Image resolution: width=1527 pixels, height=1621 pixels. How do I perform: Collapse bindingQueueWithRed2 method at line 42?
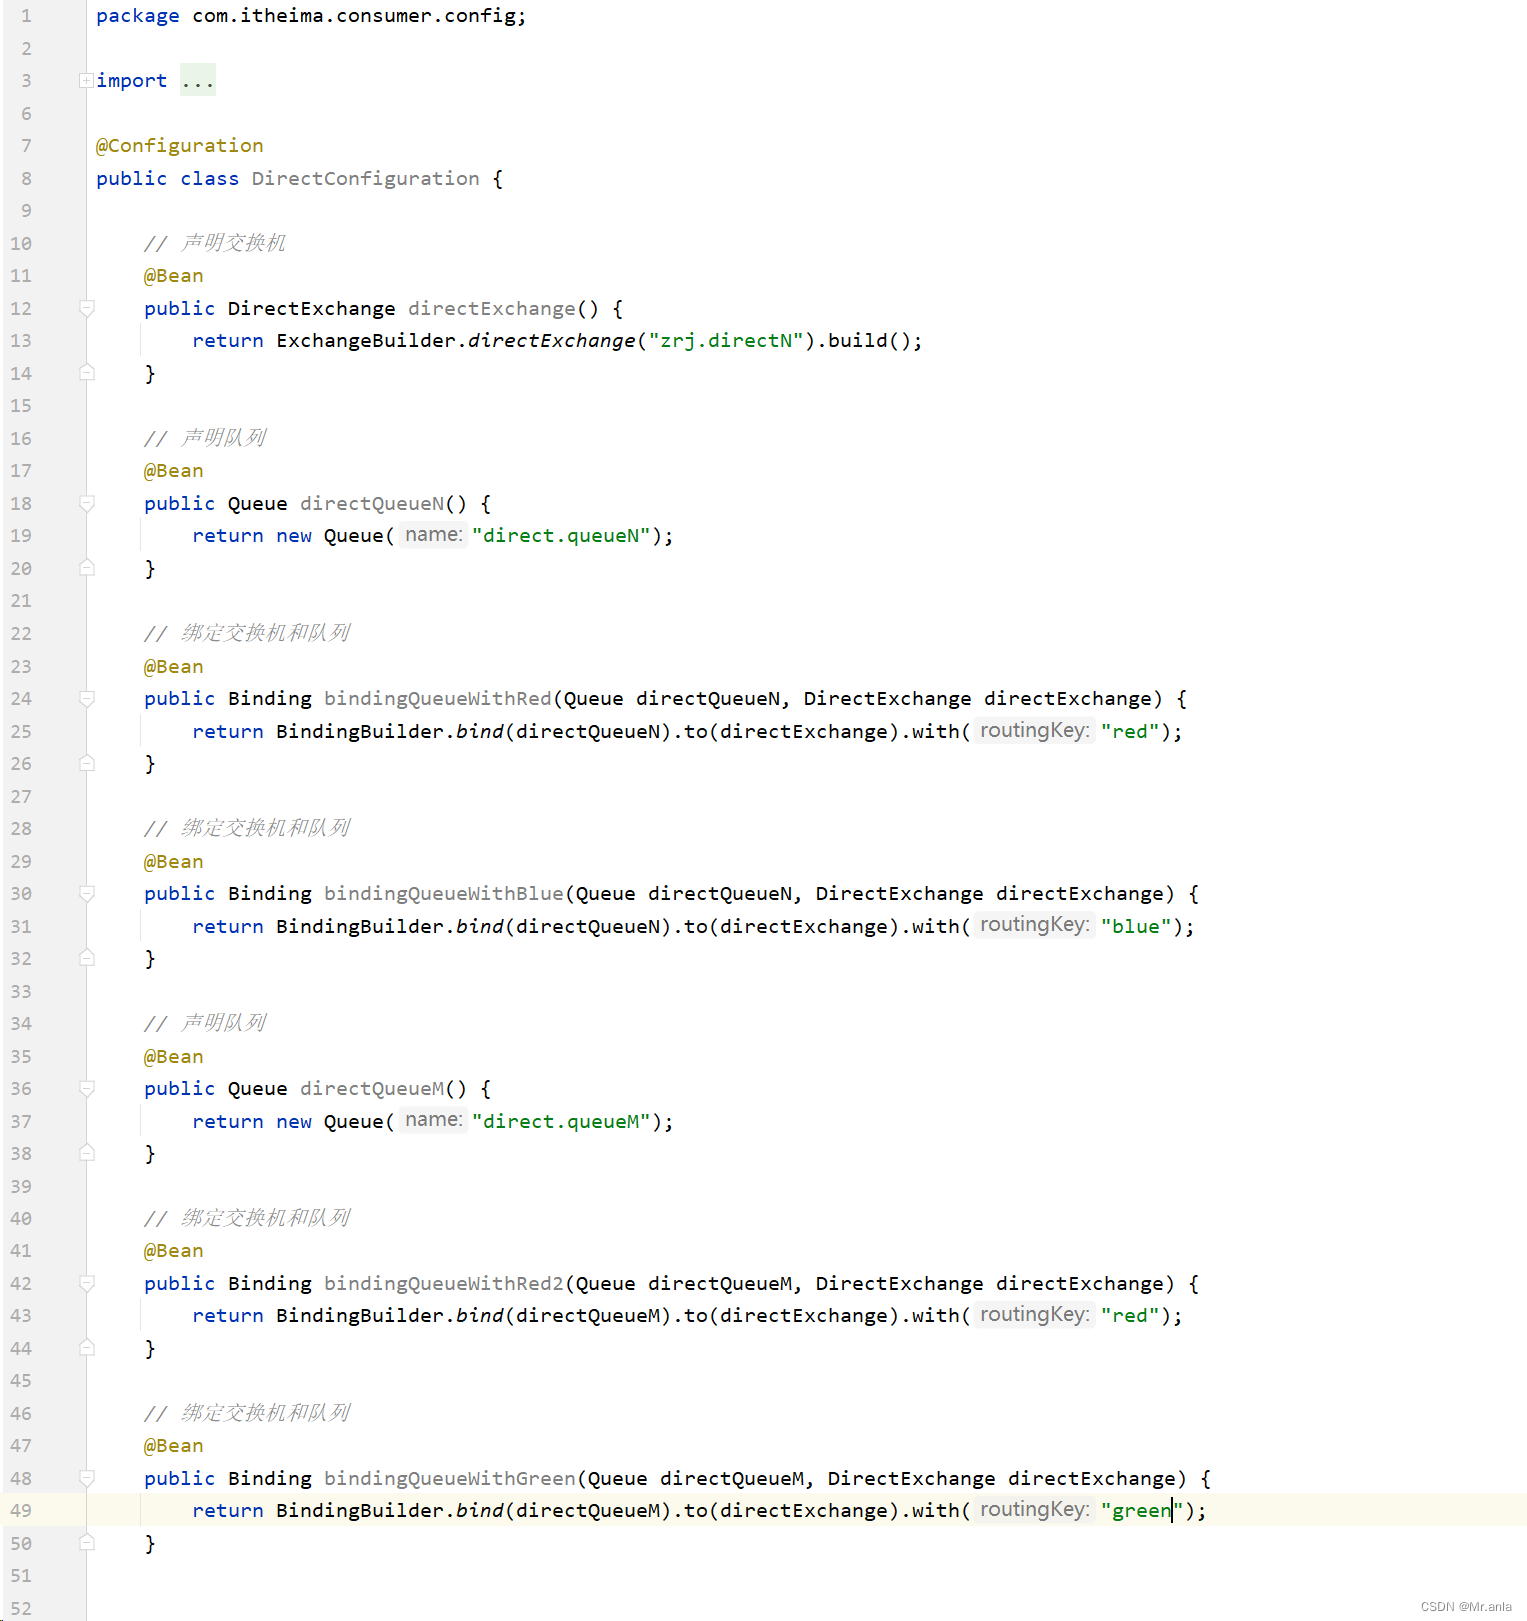point(87,1284)
